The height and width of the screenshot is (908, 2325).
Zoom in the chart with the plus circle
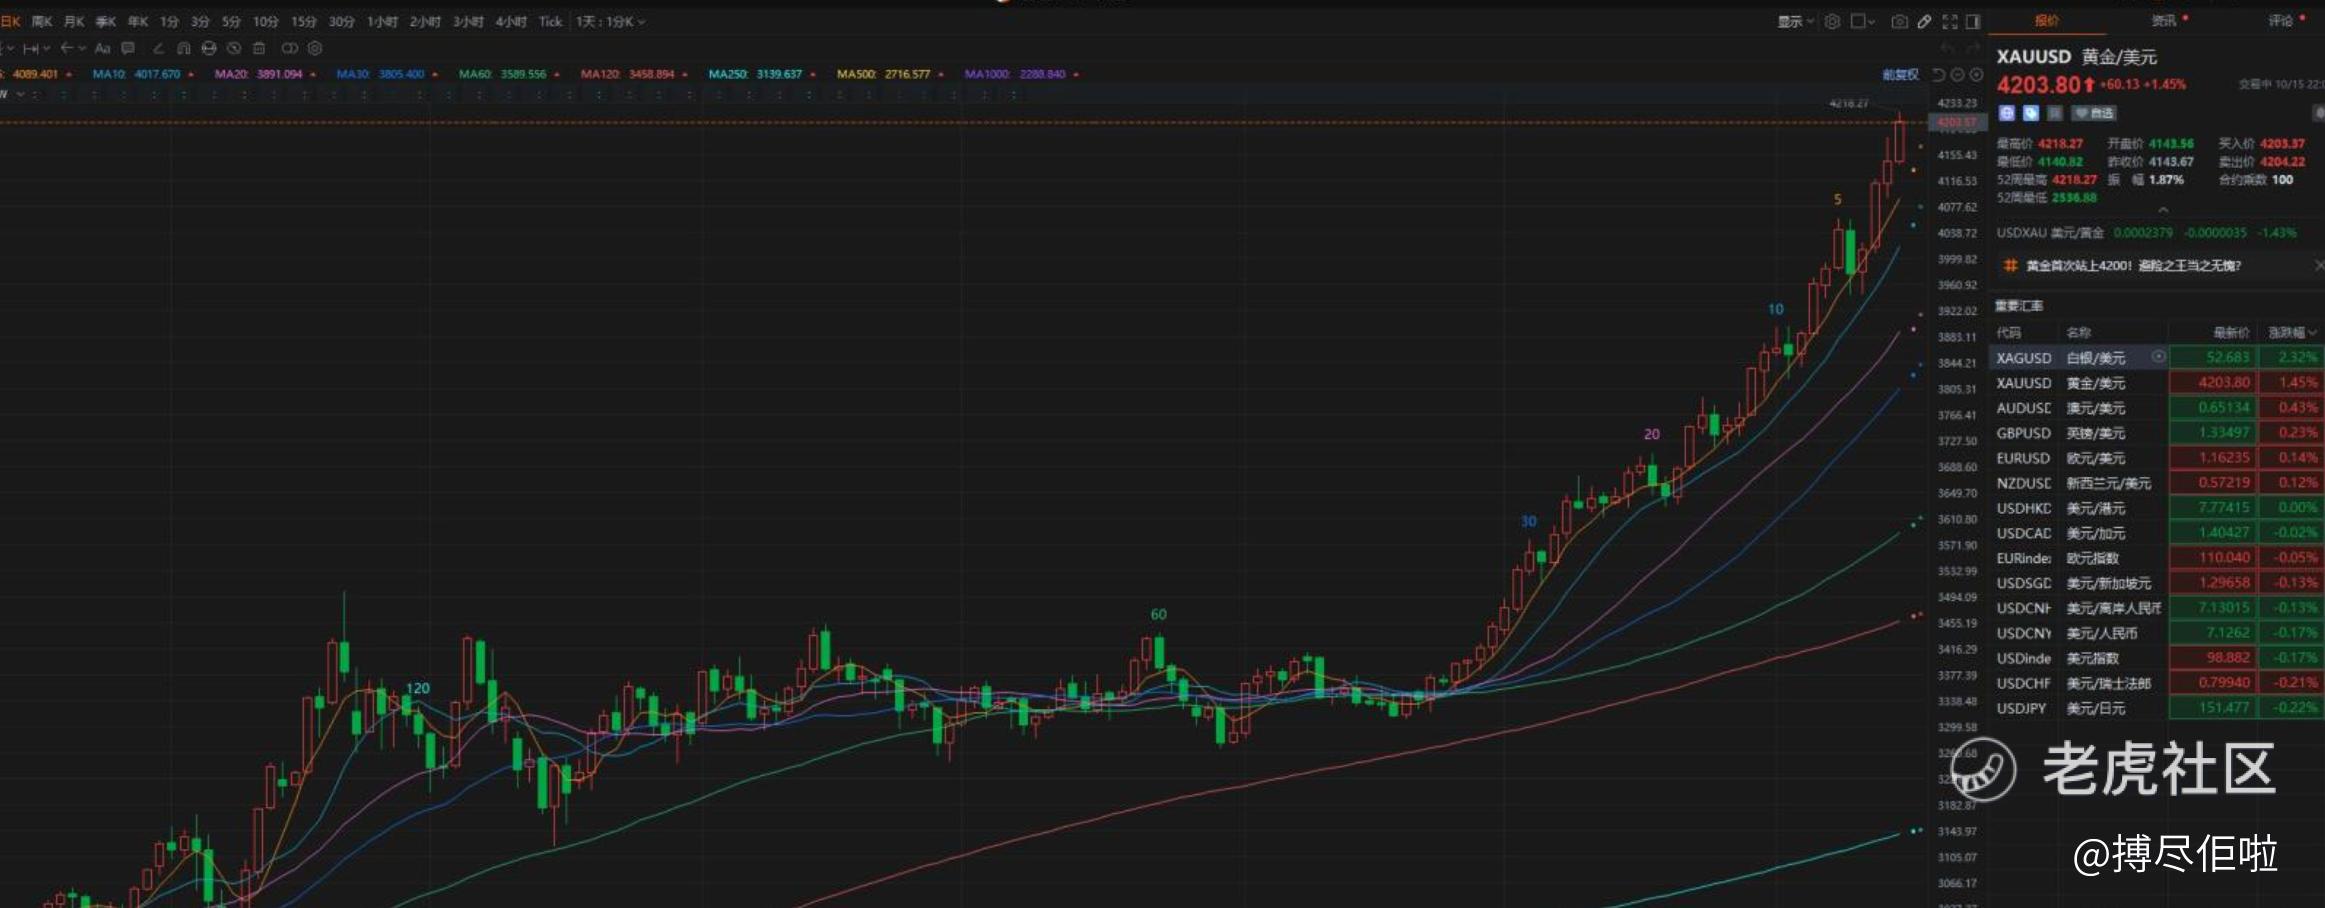(1976, 75)
